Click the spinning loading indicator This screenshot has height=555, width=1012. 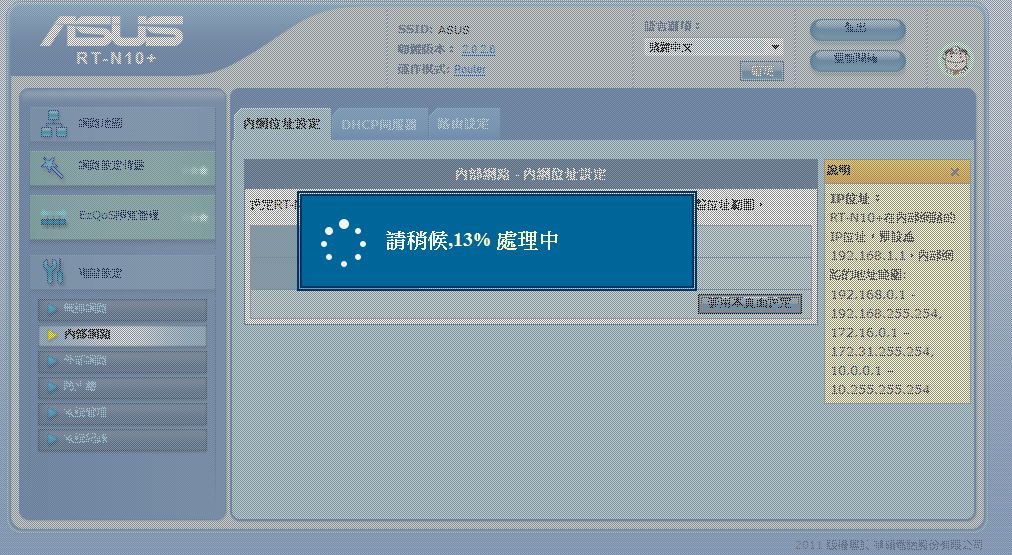(342, 243)
